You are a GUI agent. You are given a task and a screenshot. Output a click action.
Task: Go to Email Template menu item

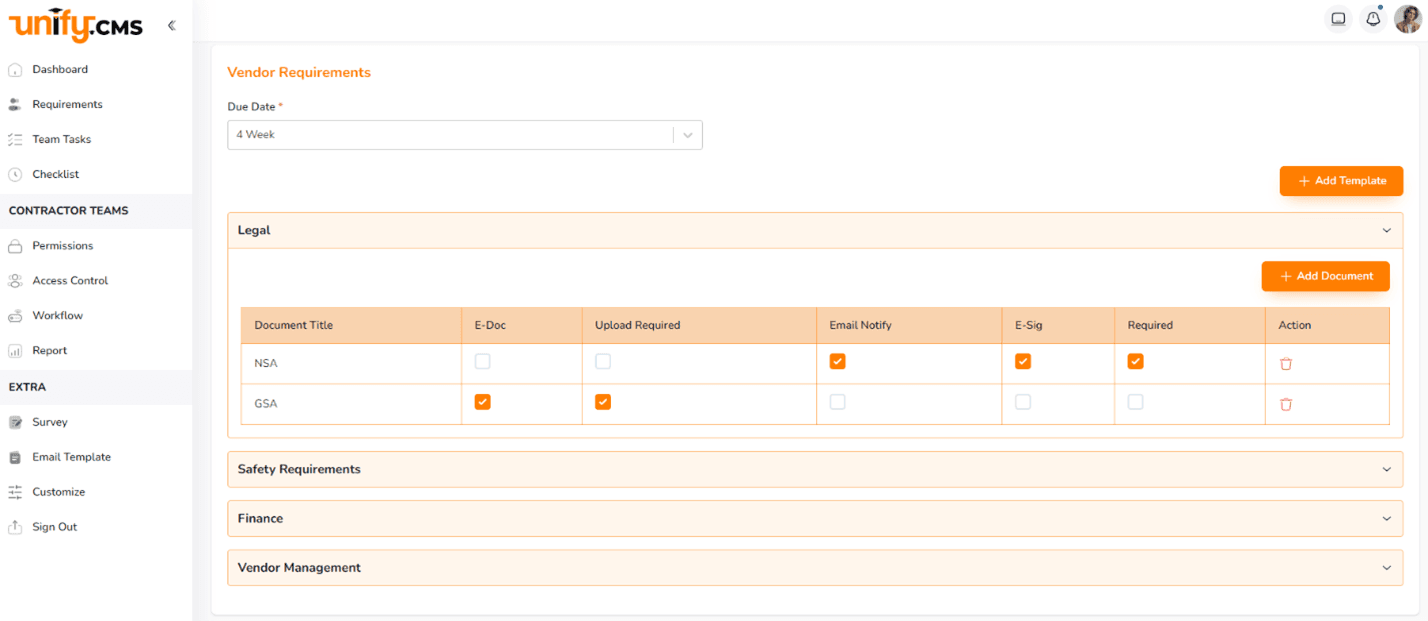click(71, 457)
